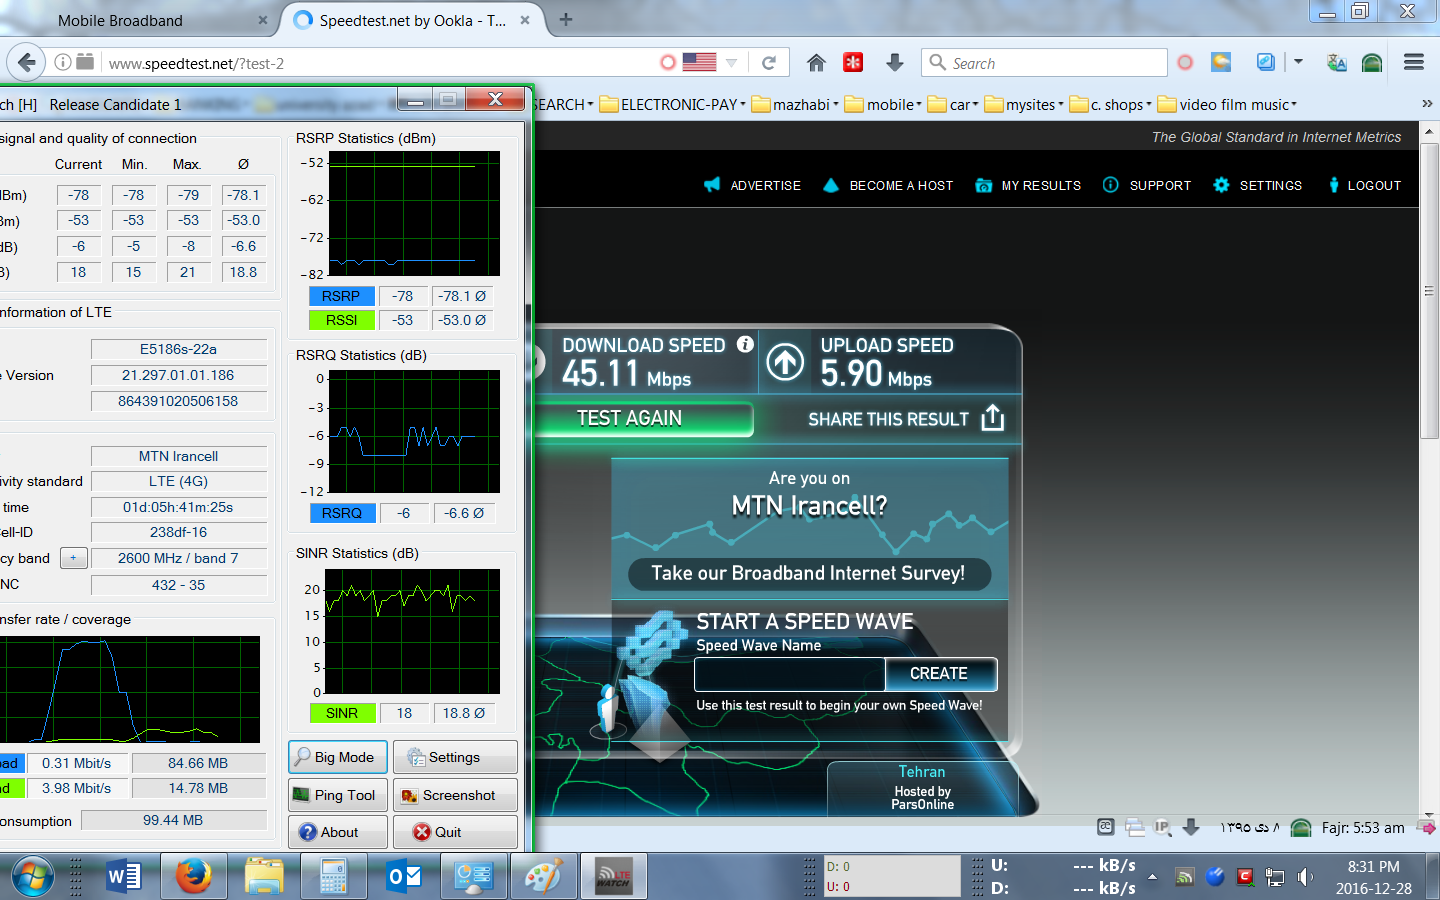Toggle the RSRP graph legend label
The width and height of the screenshot is (1440, 900).
pos(342,296)
